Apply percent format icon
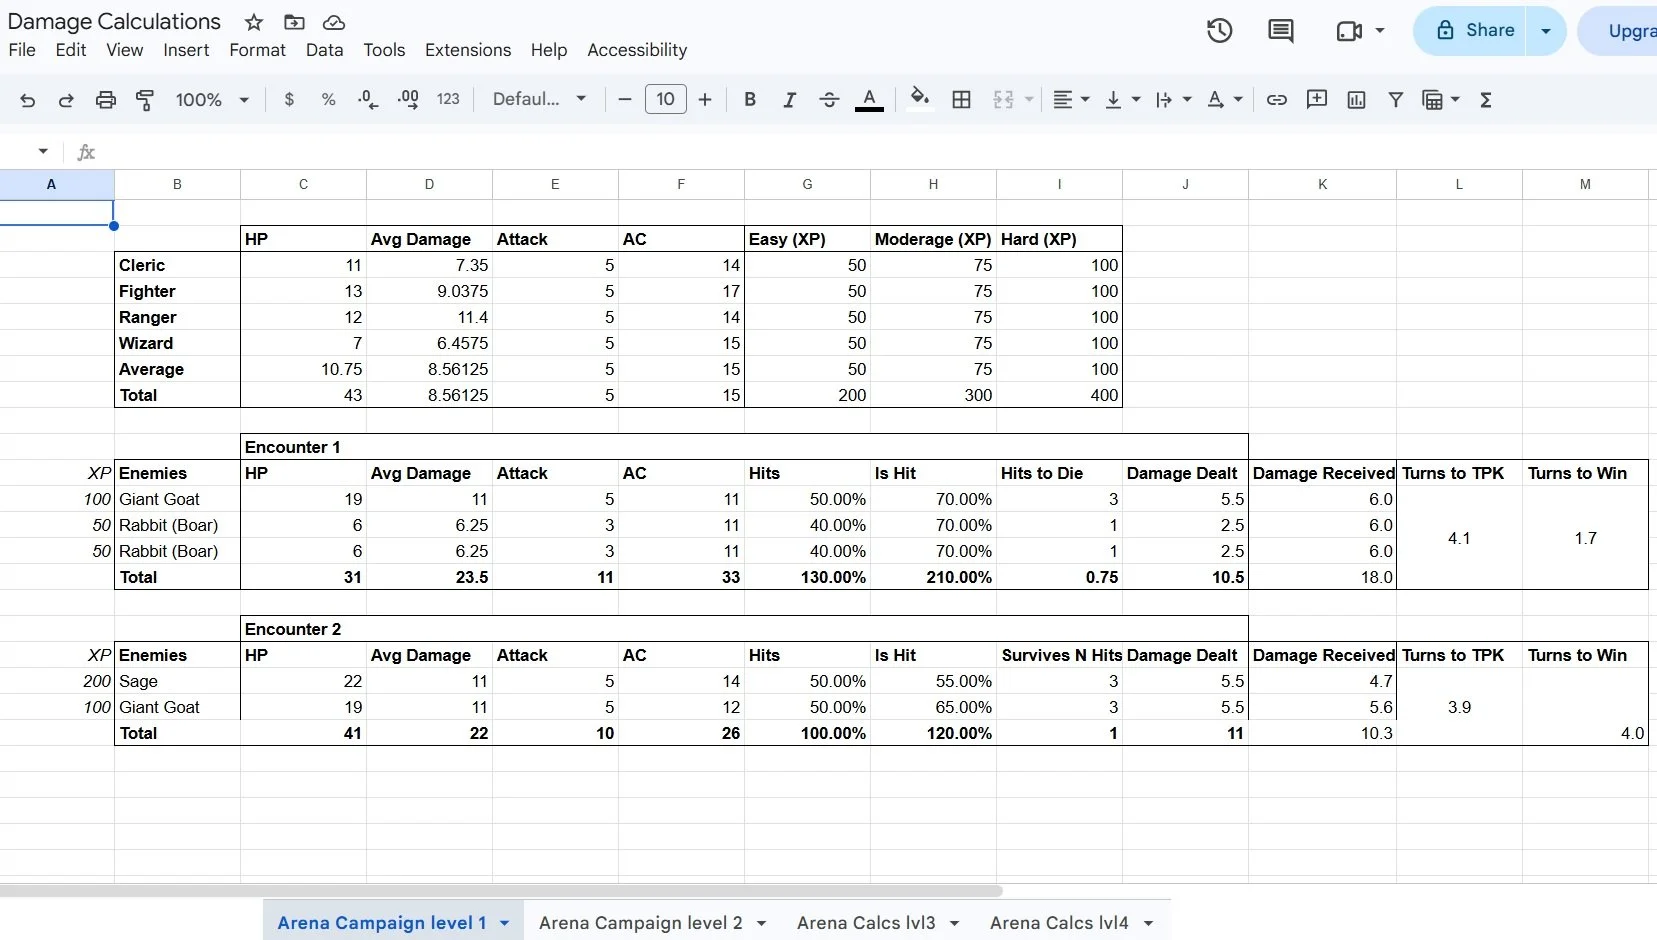Image resolution: width=1657 pixels, height=940 pixels. tap(328, 100)
